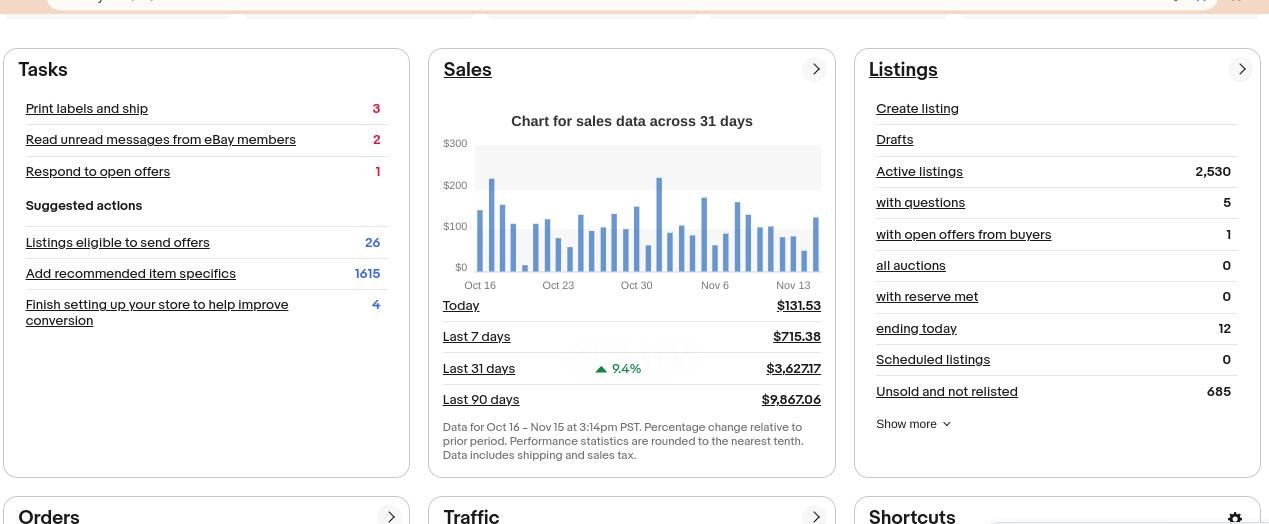Click Create listing link
This screenshot has height=524, width=1269.
(917, 109)
